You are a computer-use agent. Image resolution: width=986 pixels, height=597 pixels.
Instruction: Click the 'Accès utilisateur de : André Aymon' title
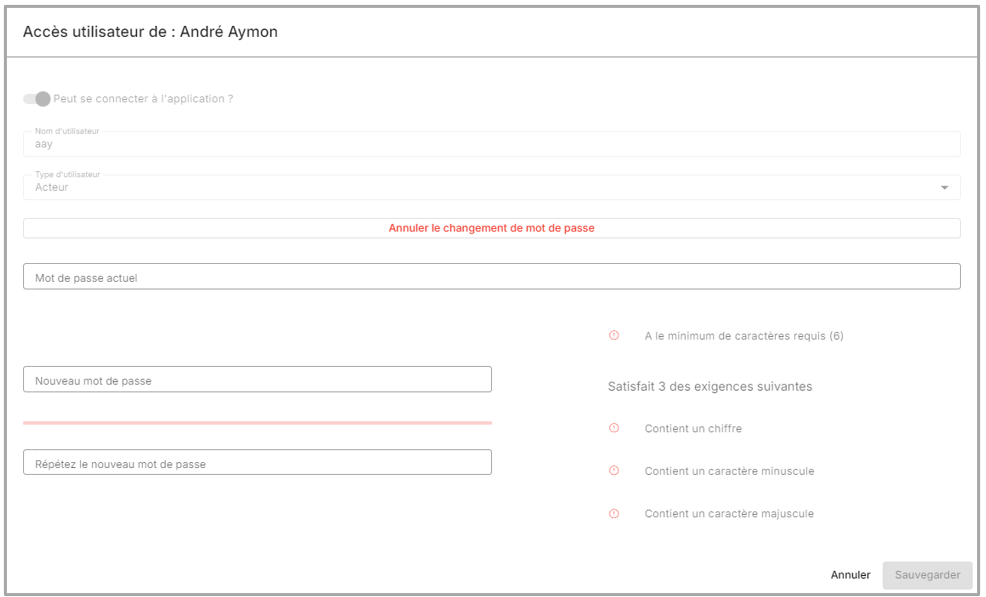150,32
